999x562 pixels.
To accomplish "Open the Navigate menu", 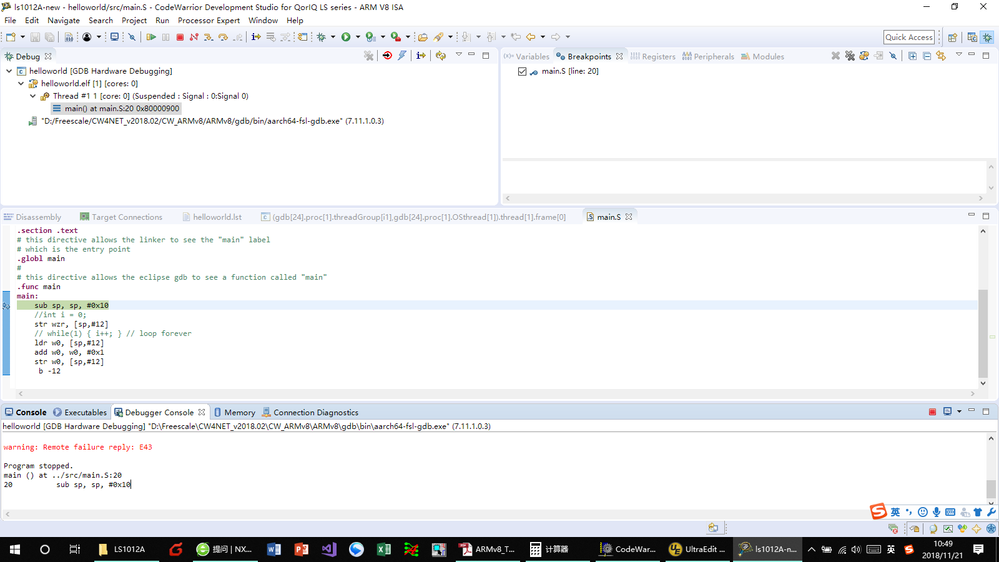I will pyautogui.click(x=64, y=20).
